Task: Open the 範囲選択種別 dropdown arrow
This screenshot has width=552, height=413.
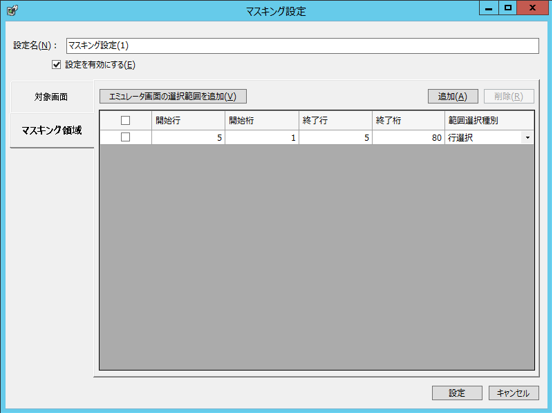Action: 527,138
